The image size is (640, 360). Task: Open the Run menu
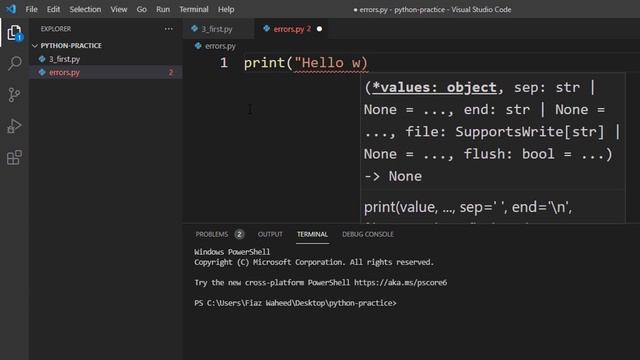pos(163,9)
